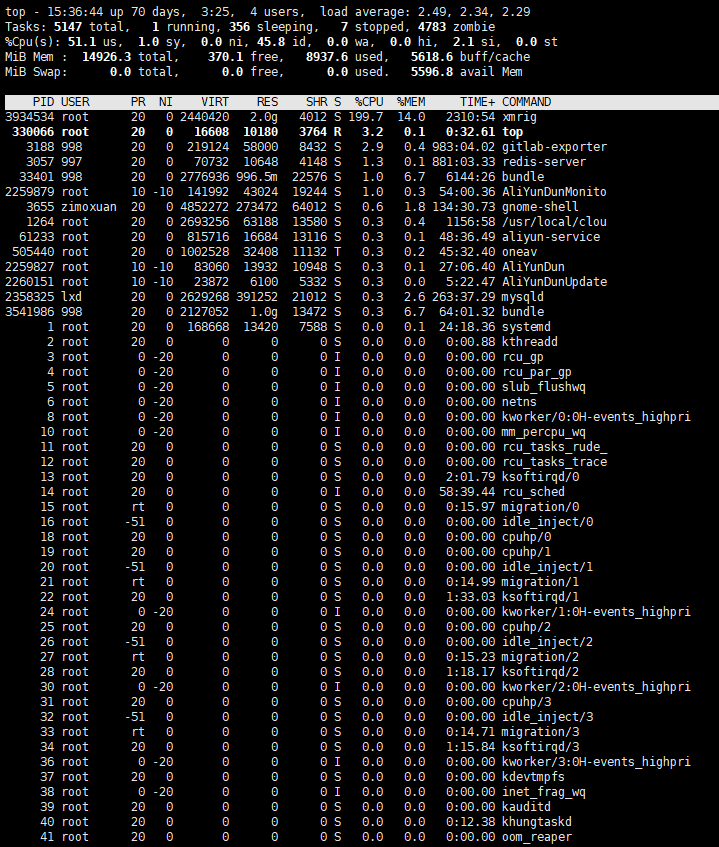
Task: Click the khungtaskd command
Action: pyautogui.click(x=537, y=822)
